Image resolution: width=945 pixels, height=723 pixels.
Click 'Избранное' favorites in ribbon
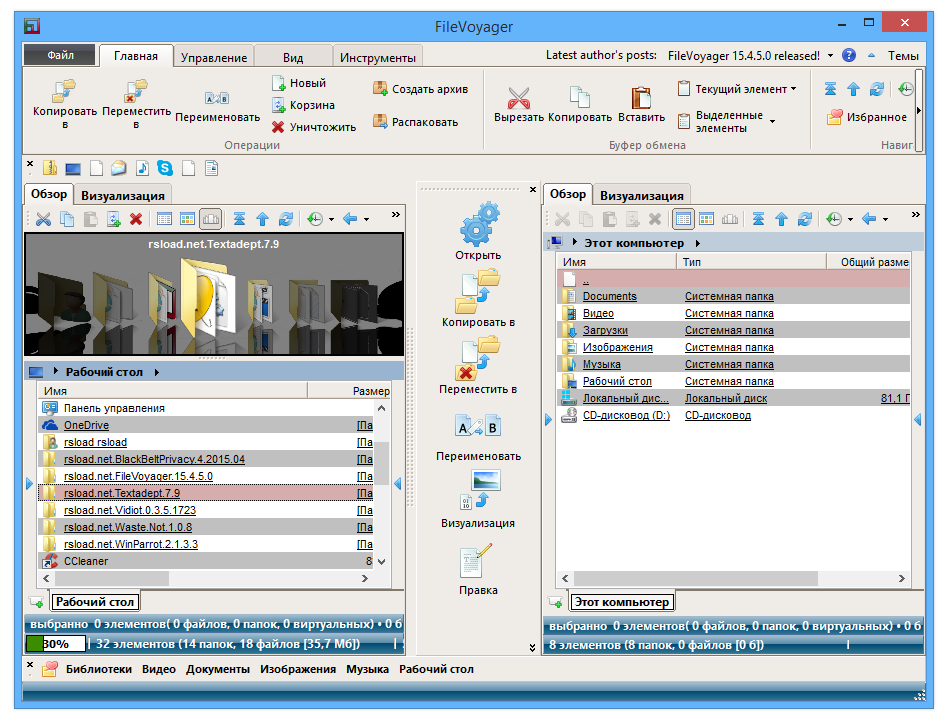pyautogui.click(x=867, y=117)
